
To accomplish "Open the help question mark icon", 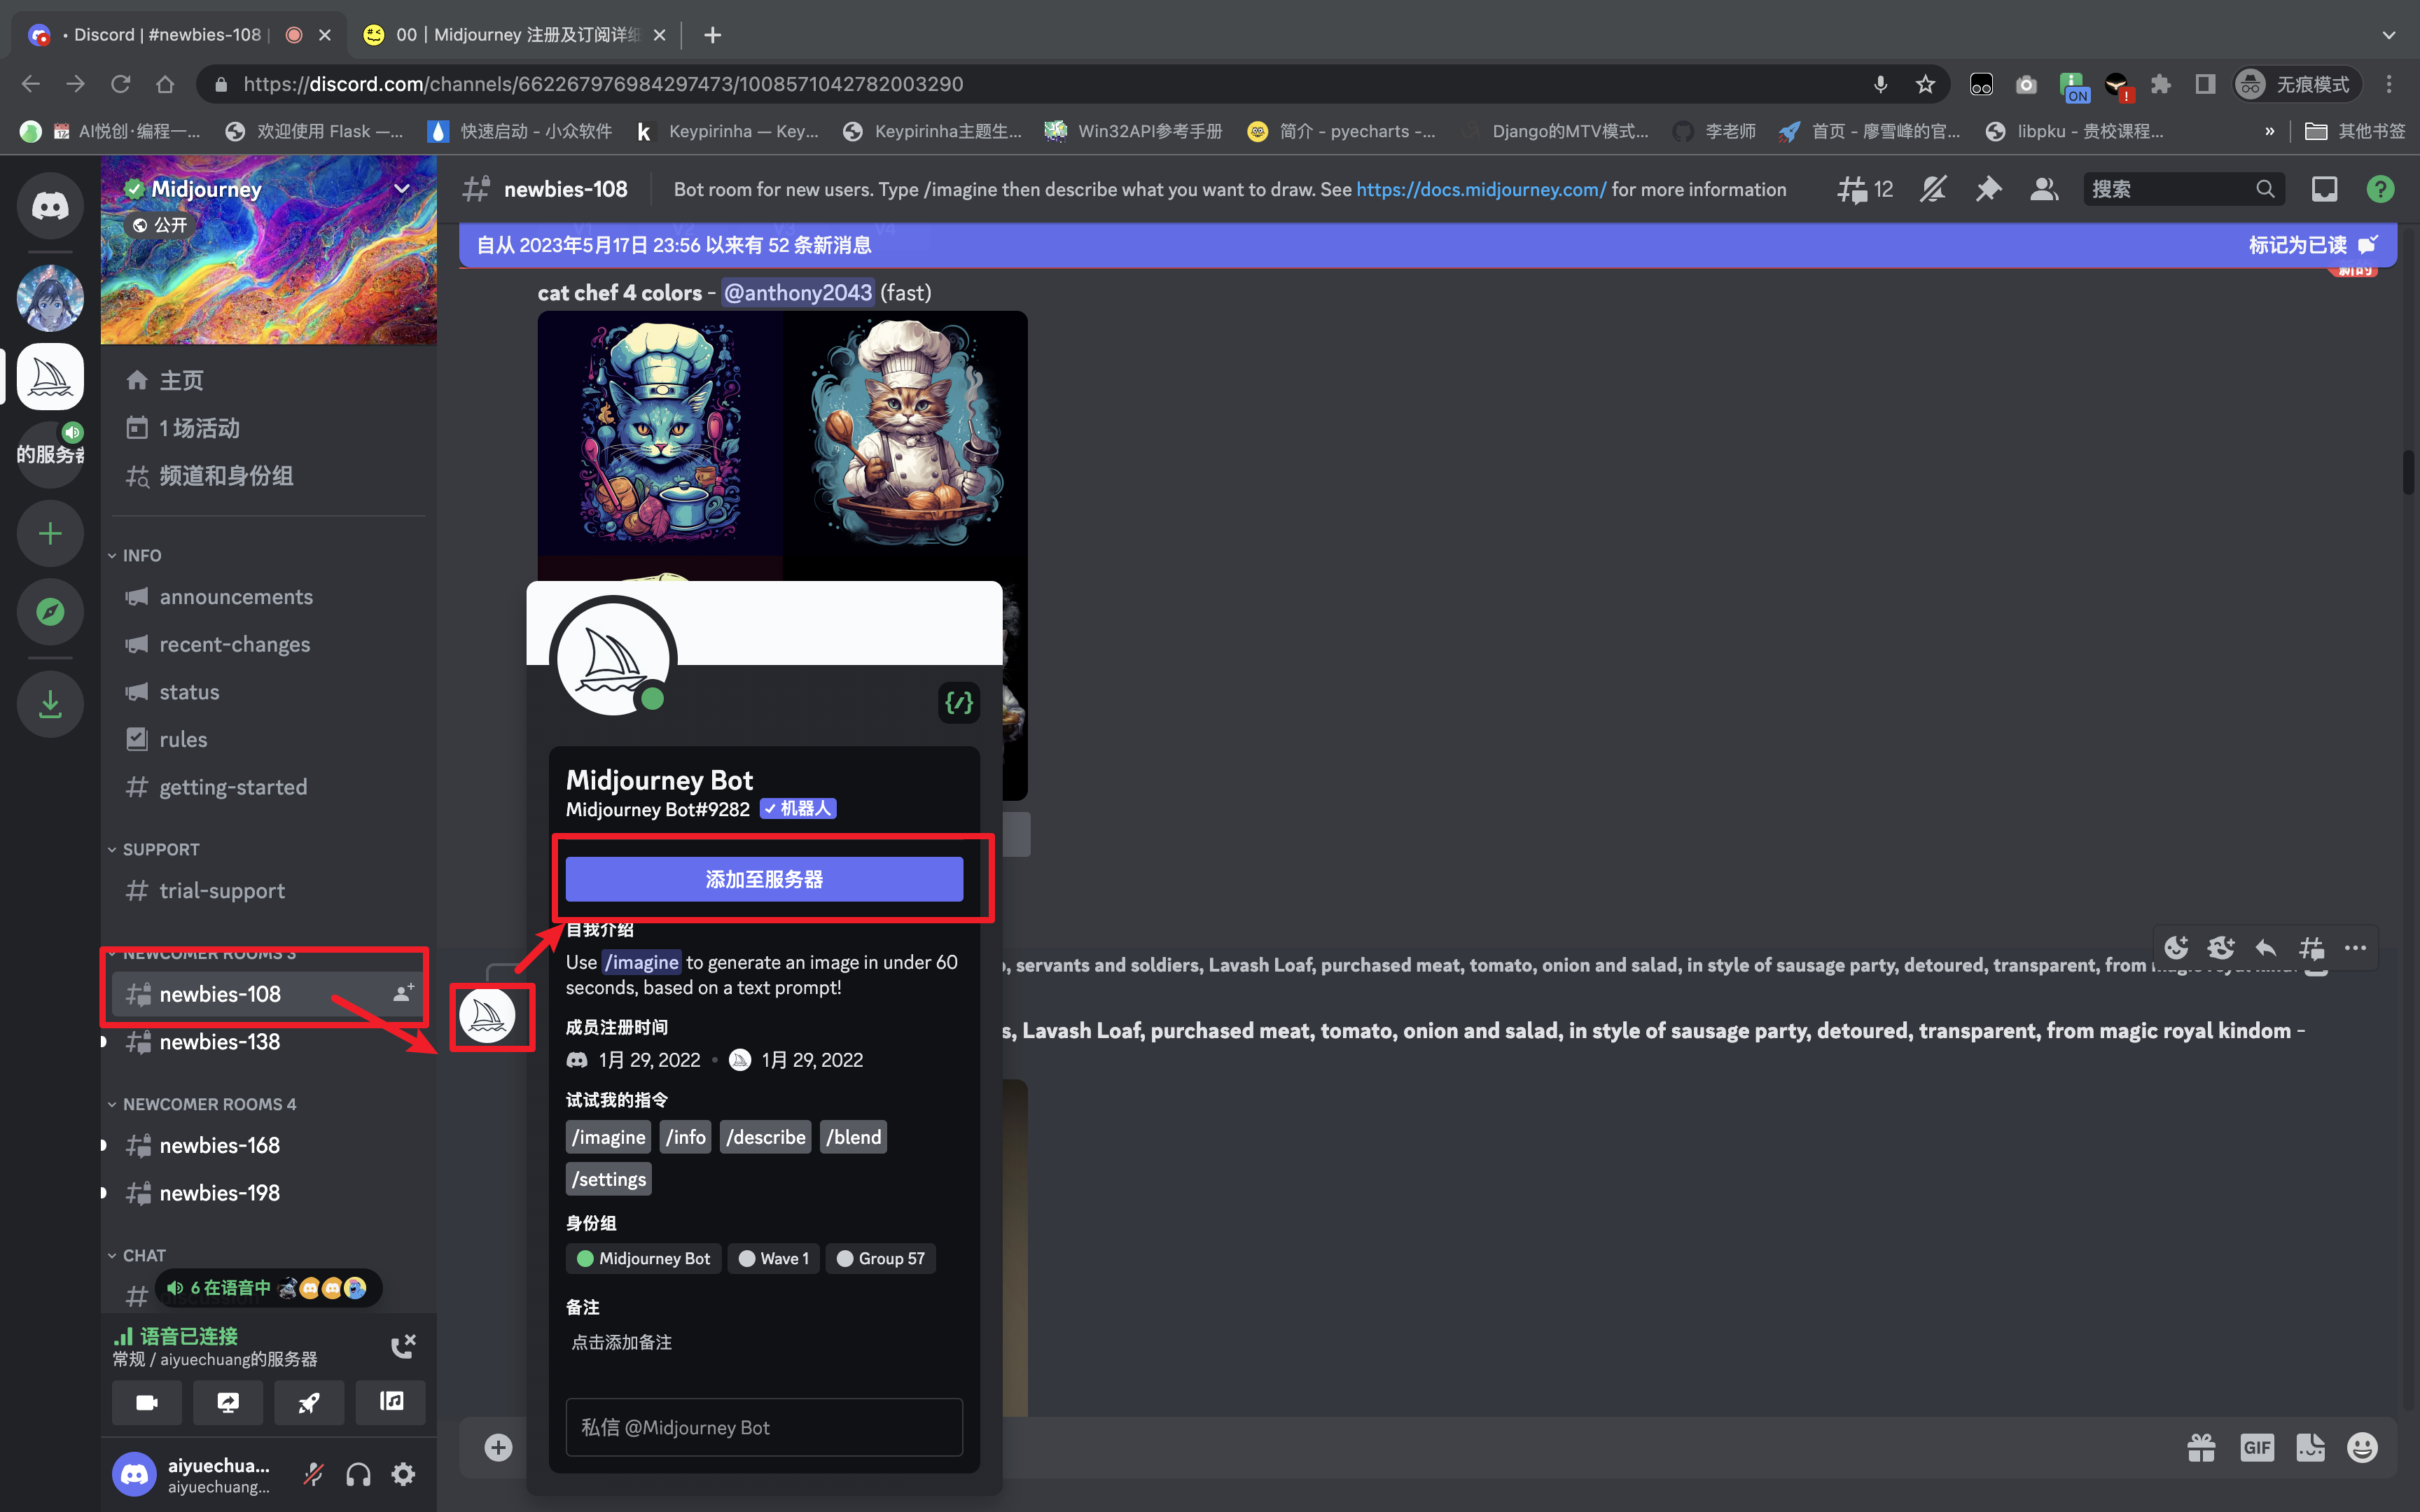I will (x=2380, y=189).
